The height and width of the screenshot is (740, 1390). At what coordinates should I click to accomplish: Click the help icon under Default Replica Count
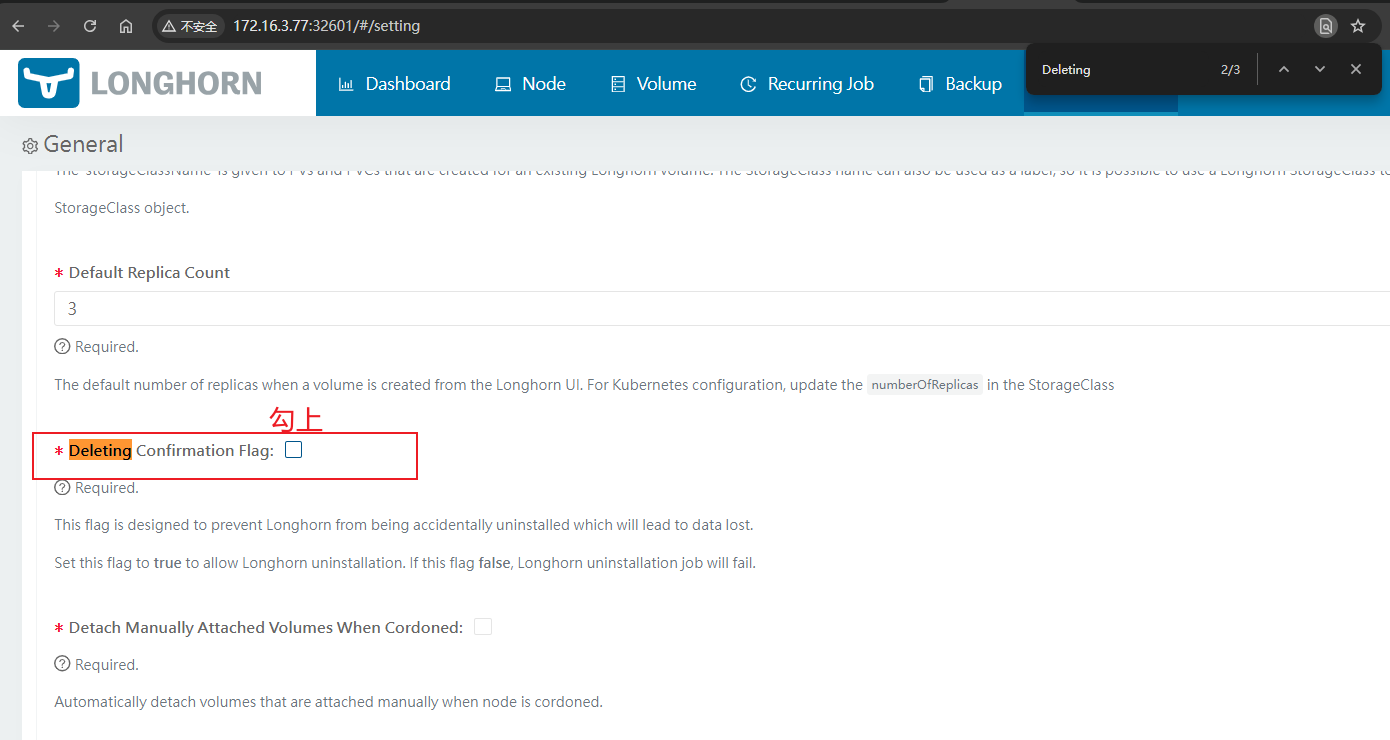tap(62, 347)
